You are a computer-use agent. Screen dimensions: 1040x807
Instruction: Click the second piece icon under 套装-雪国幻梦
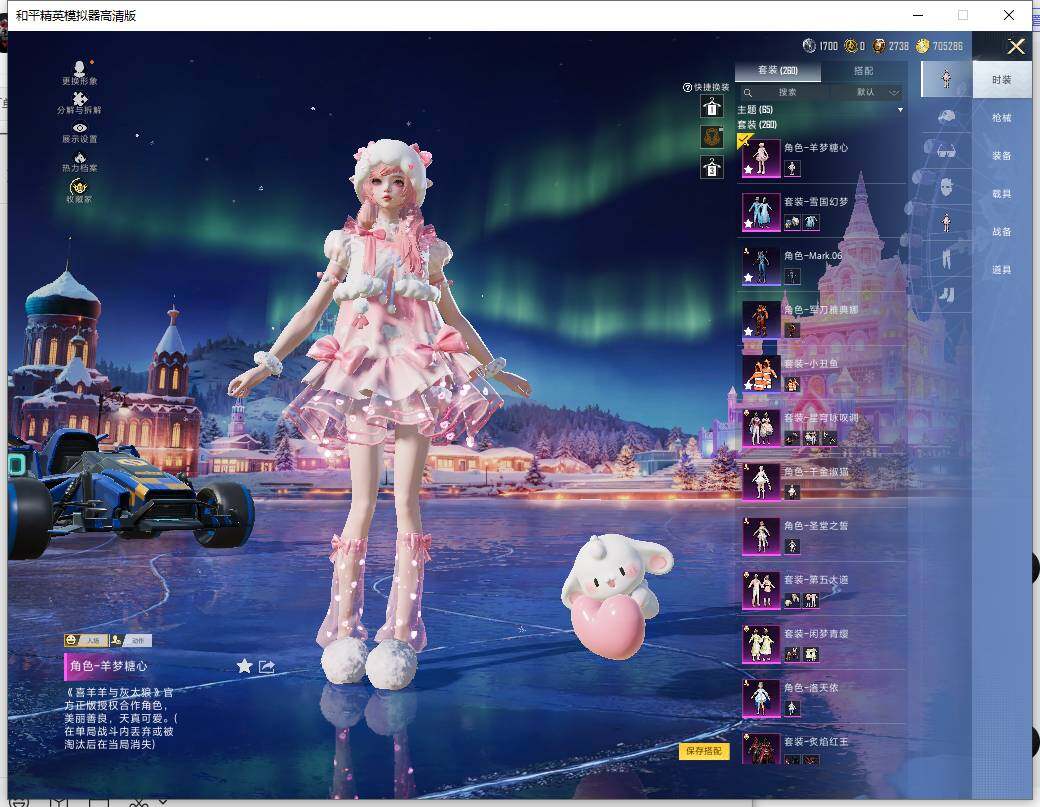click(x=811, y=222)
